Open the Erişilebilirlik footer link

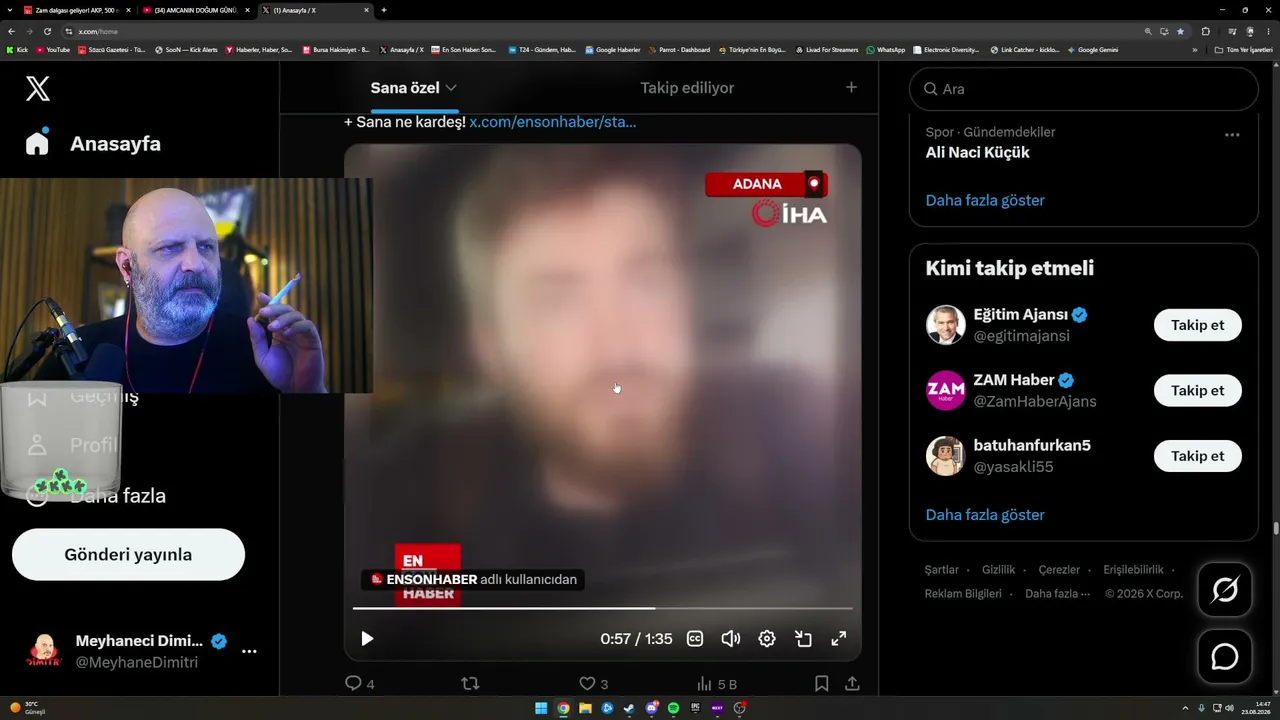point(1133,570)
